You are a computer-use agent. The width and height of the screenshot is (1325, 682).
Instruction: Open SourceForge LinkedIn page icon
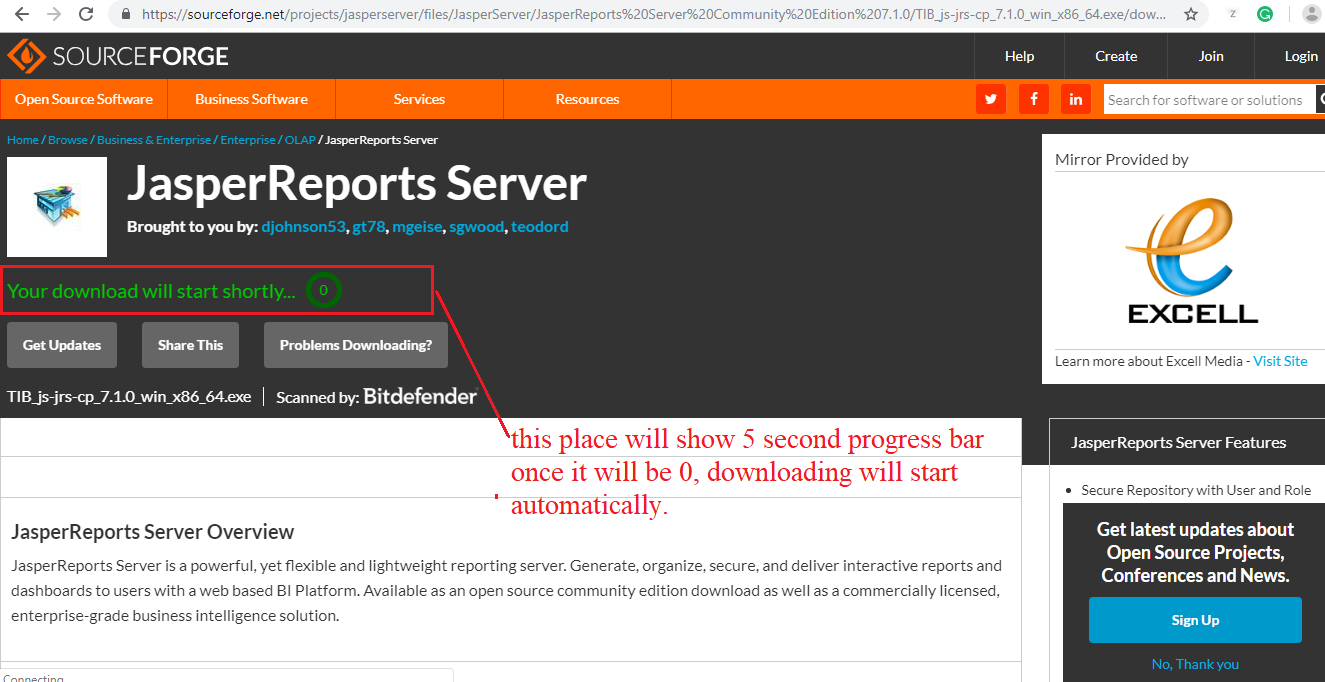(1076, 99)
